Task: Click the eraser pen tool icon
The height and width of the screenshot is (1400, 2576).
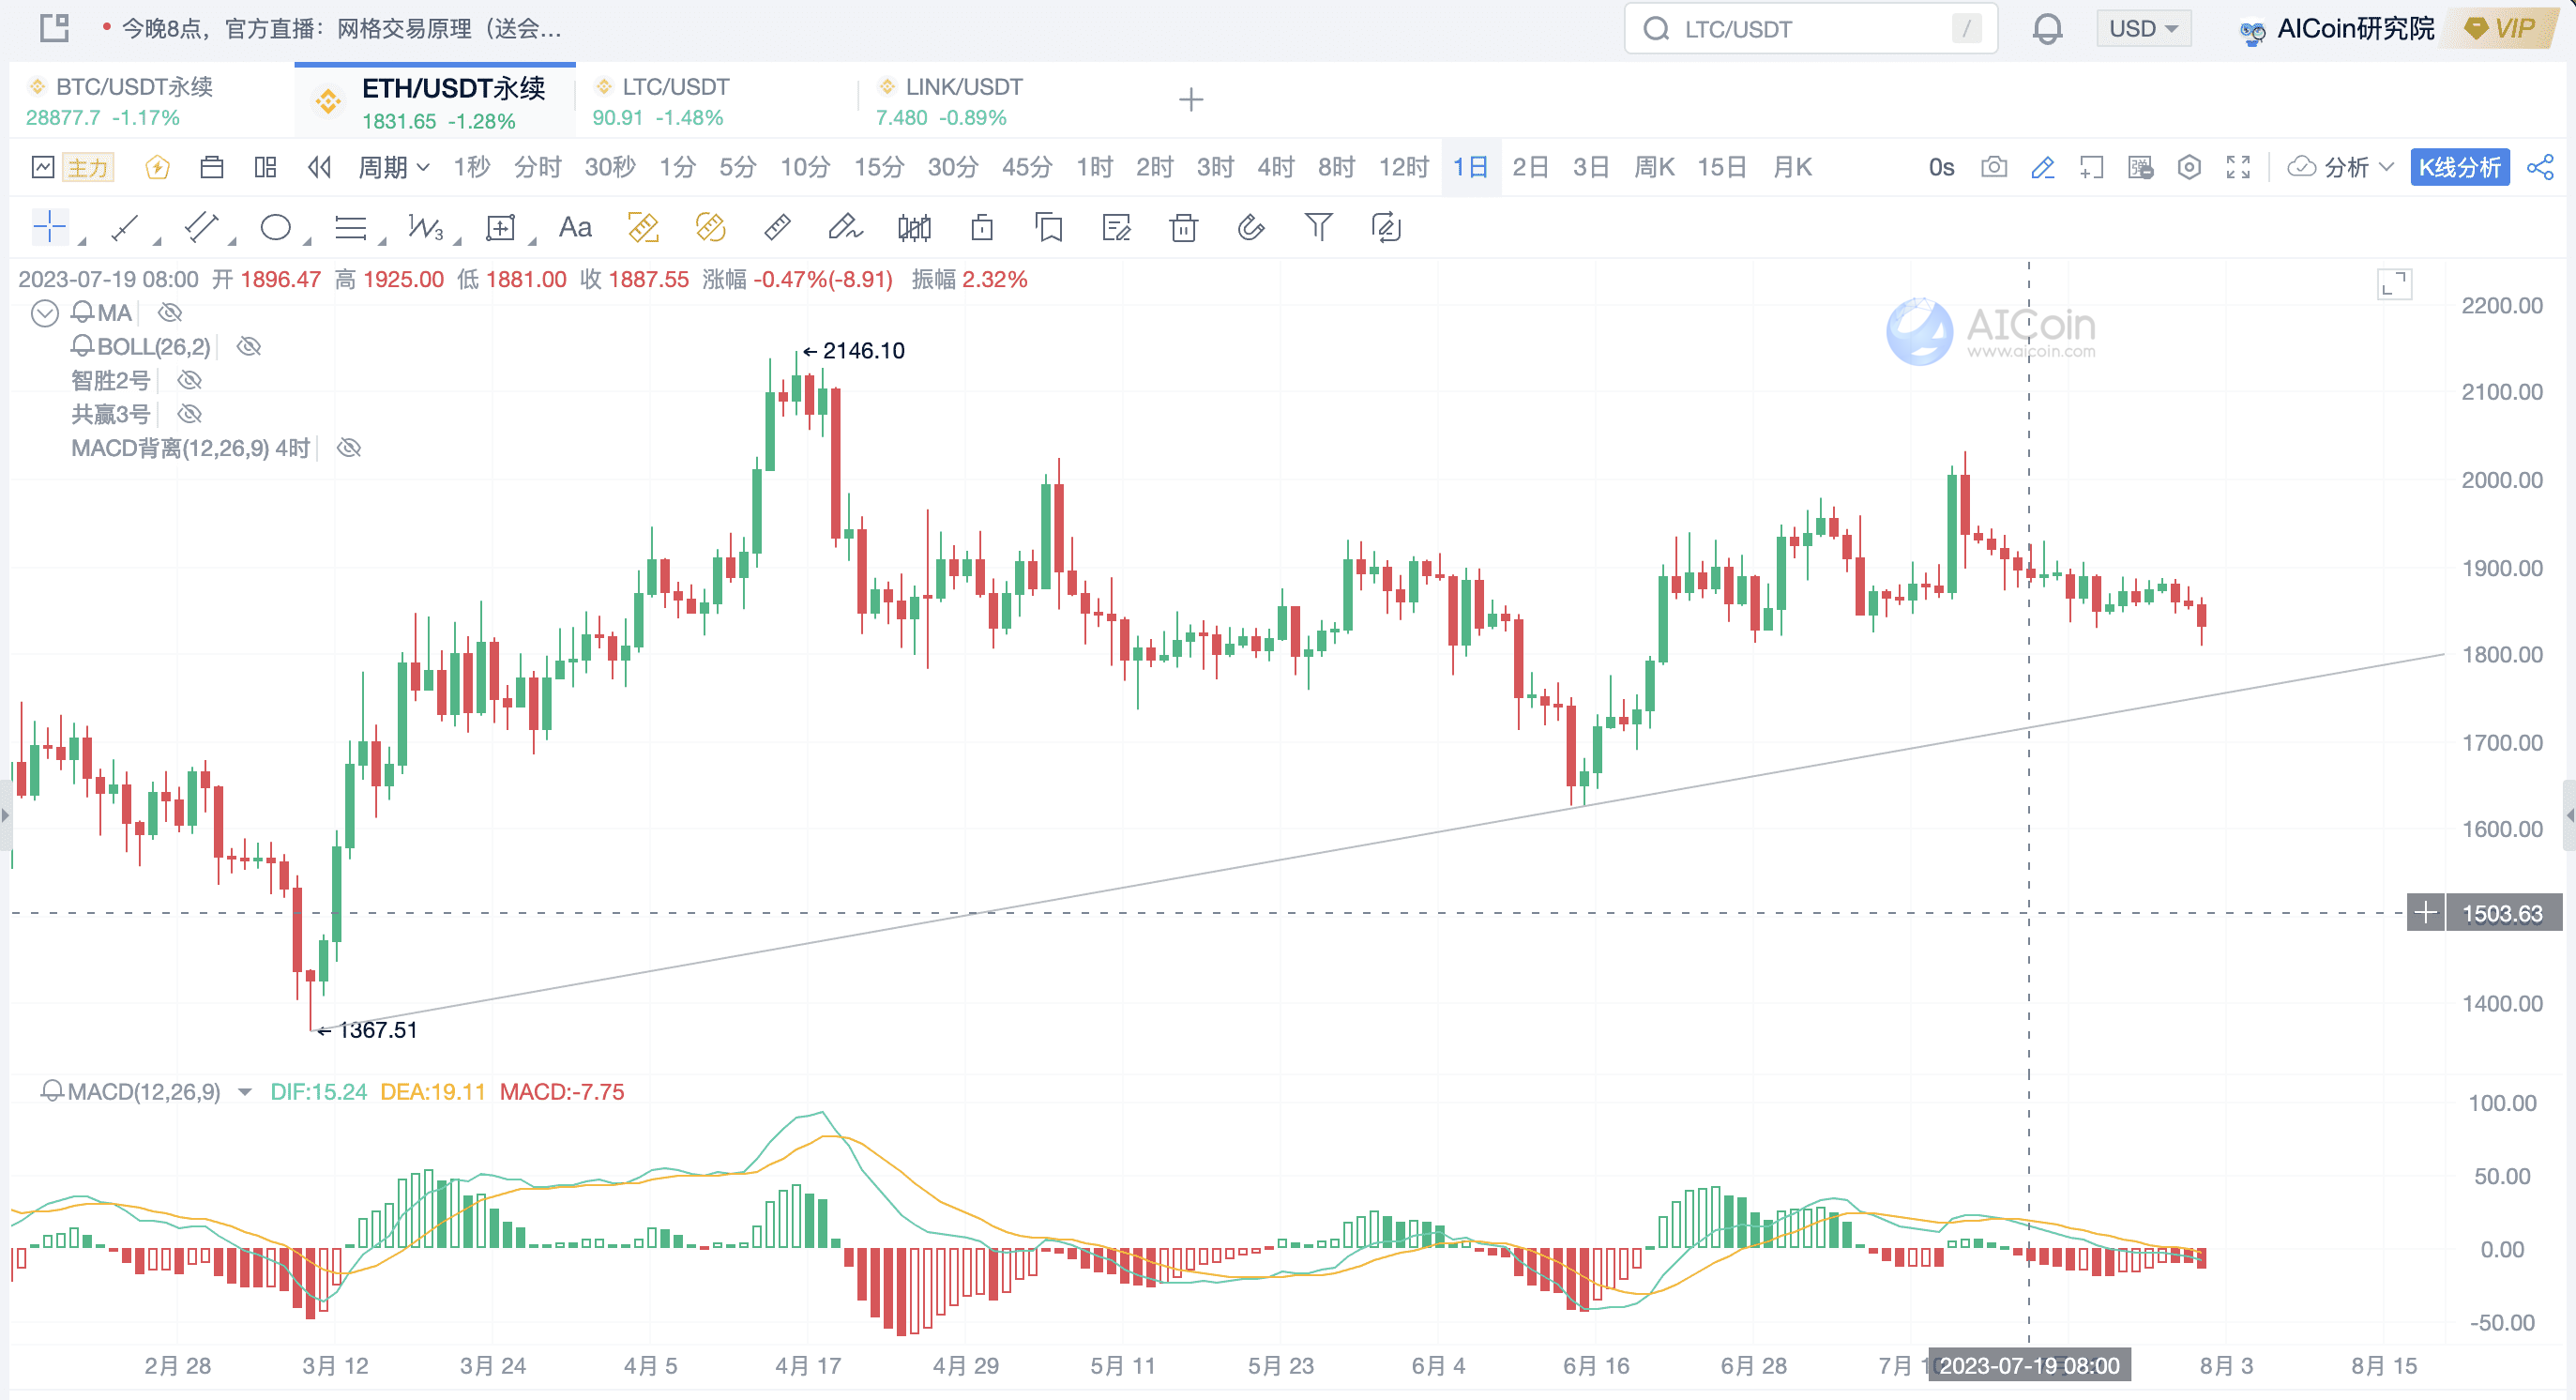Action: [x=845, y=228]
